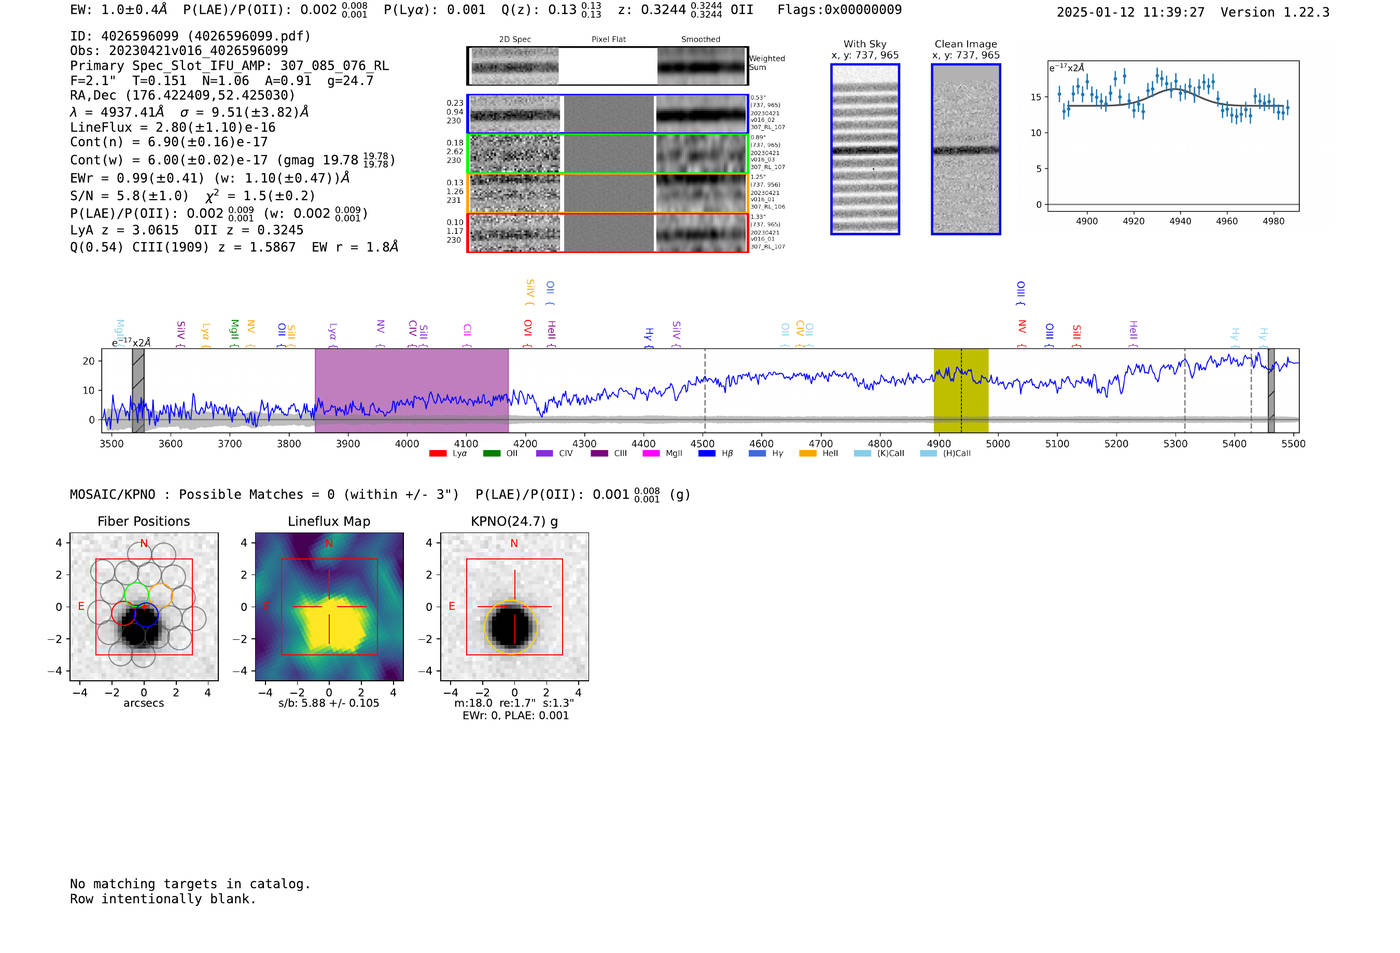Click the (H)CaII legend entry
This screenshot has width=1400, height=953.
pyautogui.click(x=945, y=453)
